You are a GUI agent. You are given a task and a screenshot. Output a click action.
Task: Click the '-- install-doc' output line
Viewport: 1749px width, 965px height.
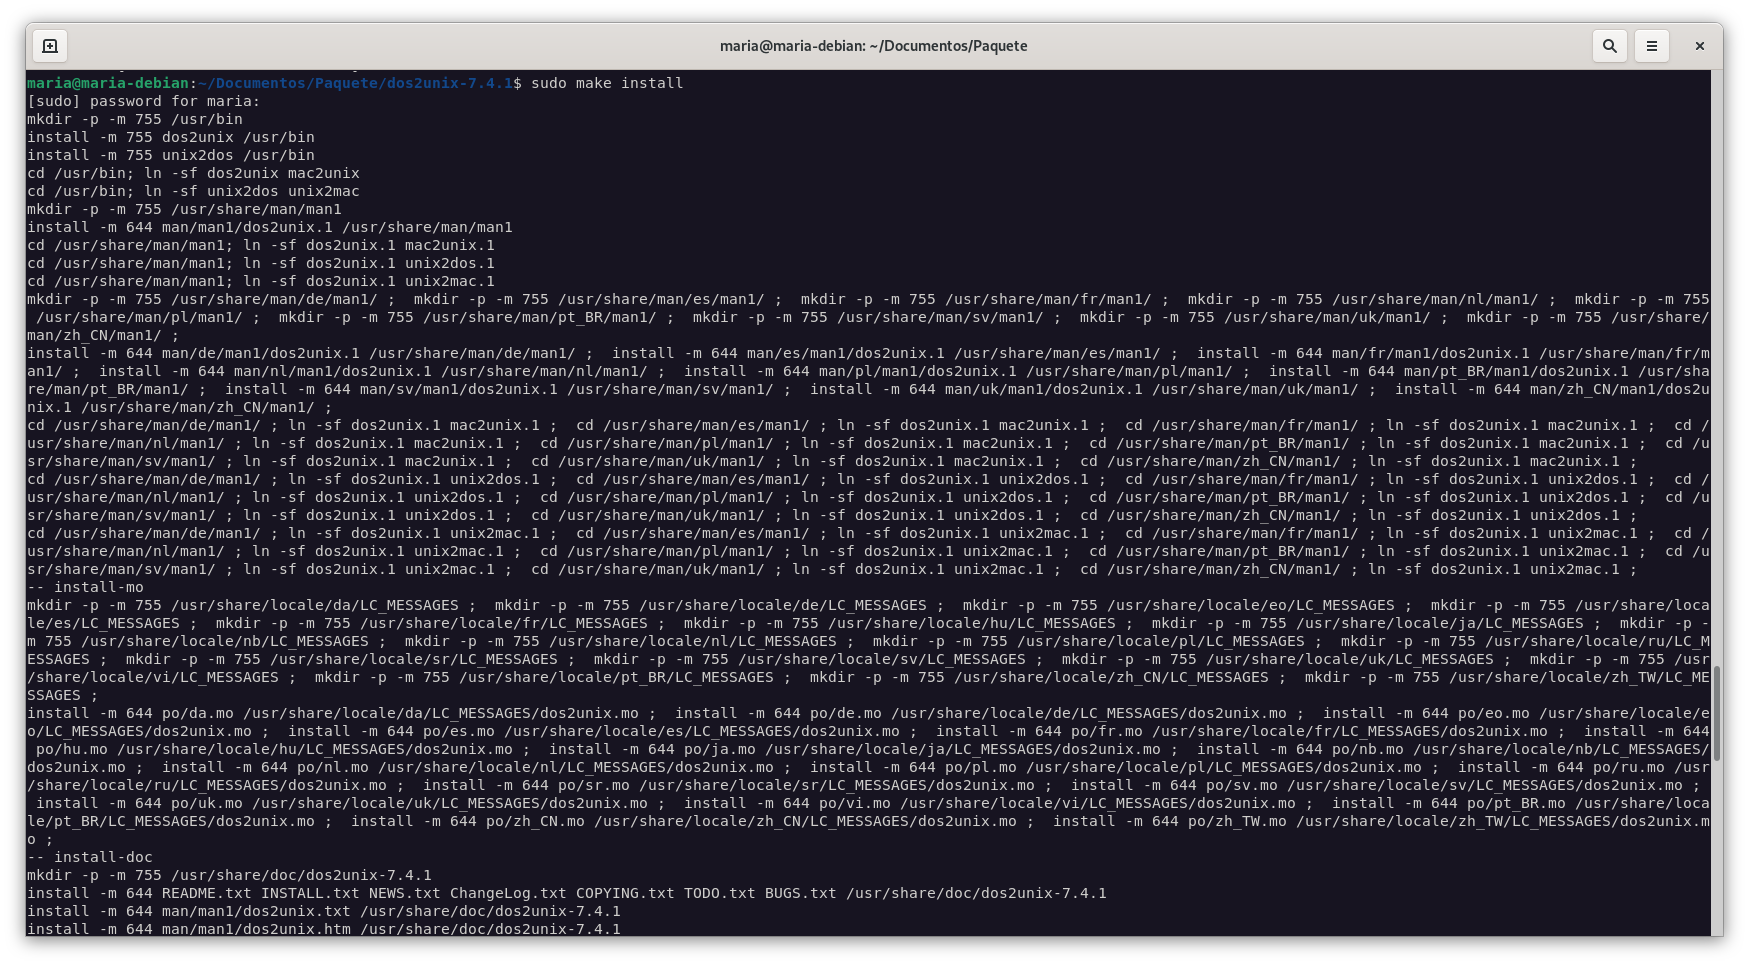pos(90,857)
